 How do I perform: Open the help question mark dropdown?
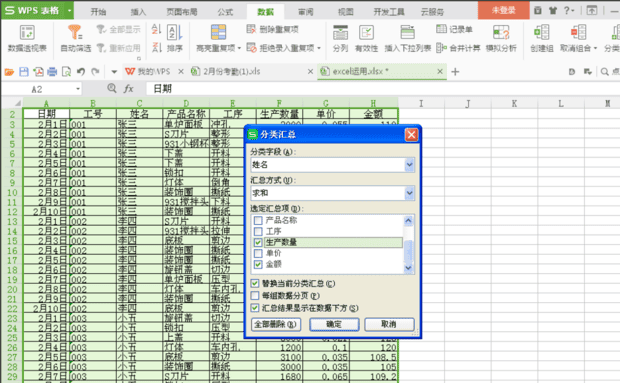point(569,11)
